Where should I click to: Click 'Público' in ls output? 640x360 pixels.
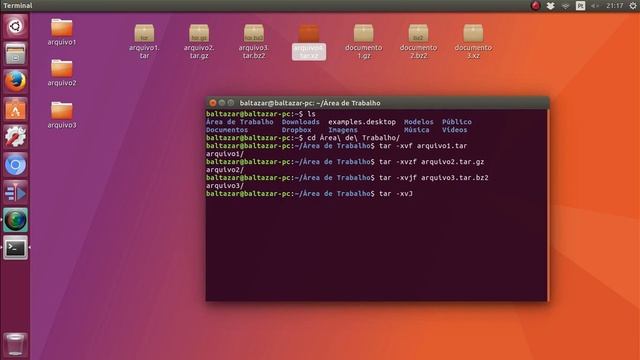(457, 122)
